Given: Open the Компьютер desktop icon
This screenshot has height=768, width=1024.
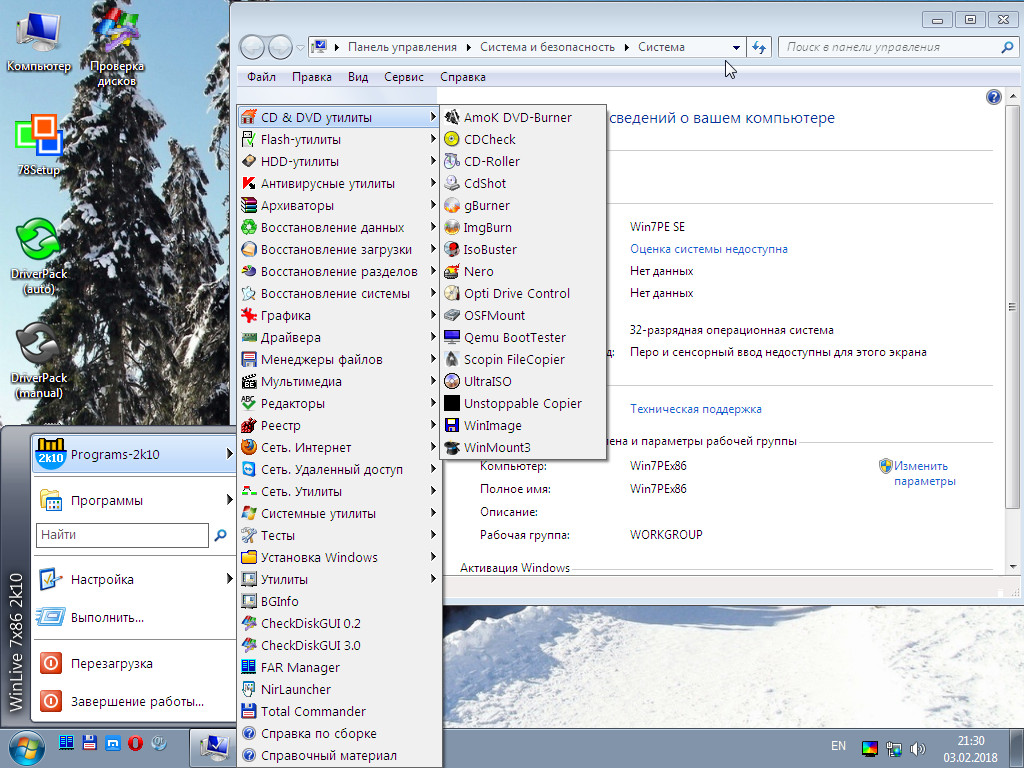Looking at the screenshot, I should point(38,40).
